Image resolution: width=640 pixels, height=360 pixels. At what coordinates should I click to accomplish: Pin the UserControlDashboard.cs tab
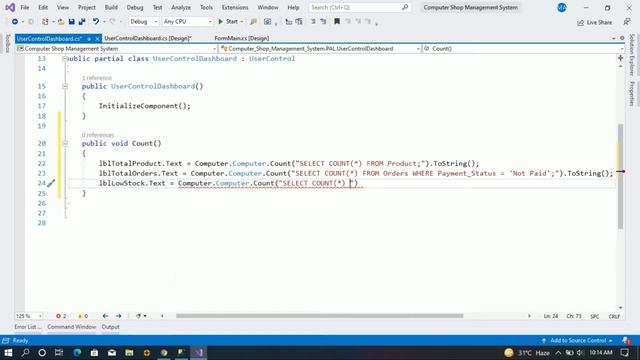[x=89, y=39]
